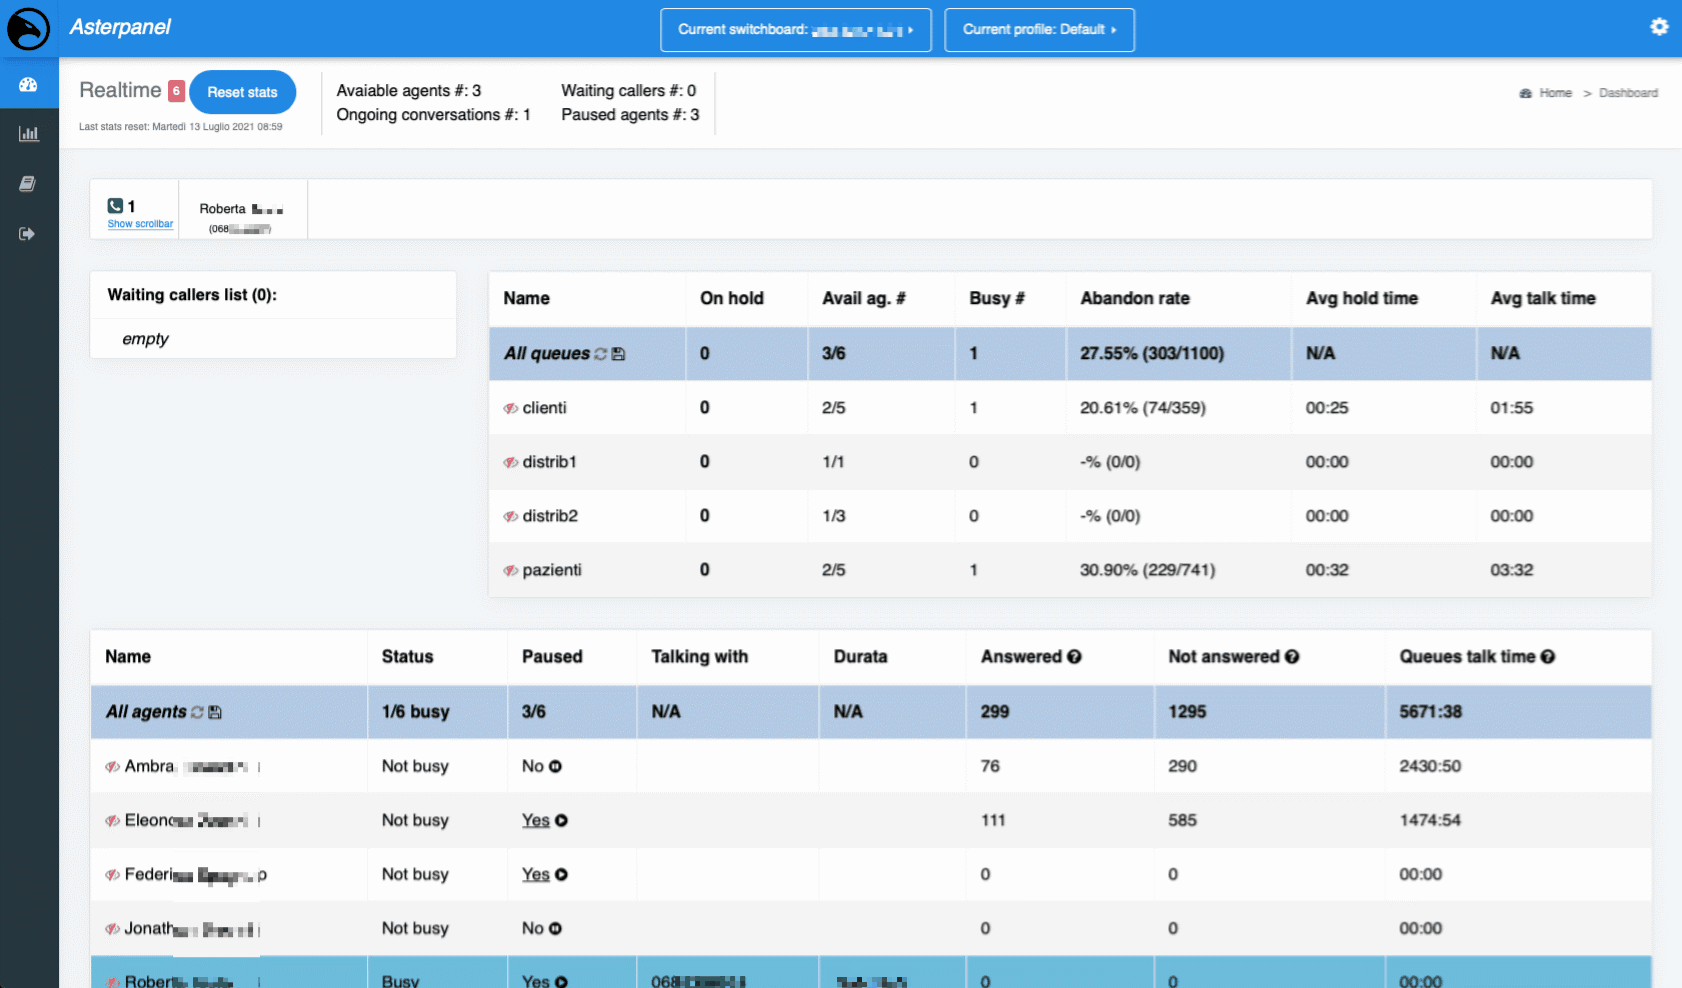Click pause icon beside Federico's Yes
This screenshot has width=1682, height=988.
pos(561,874)
